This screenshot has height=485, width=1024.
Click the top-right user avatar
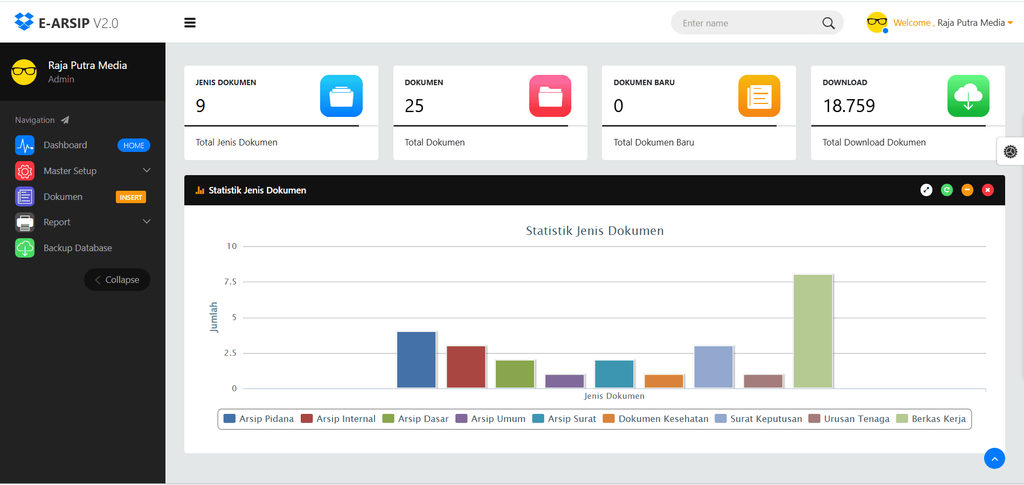[x=877, y=23]
